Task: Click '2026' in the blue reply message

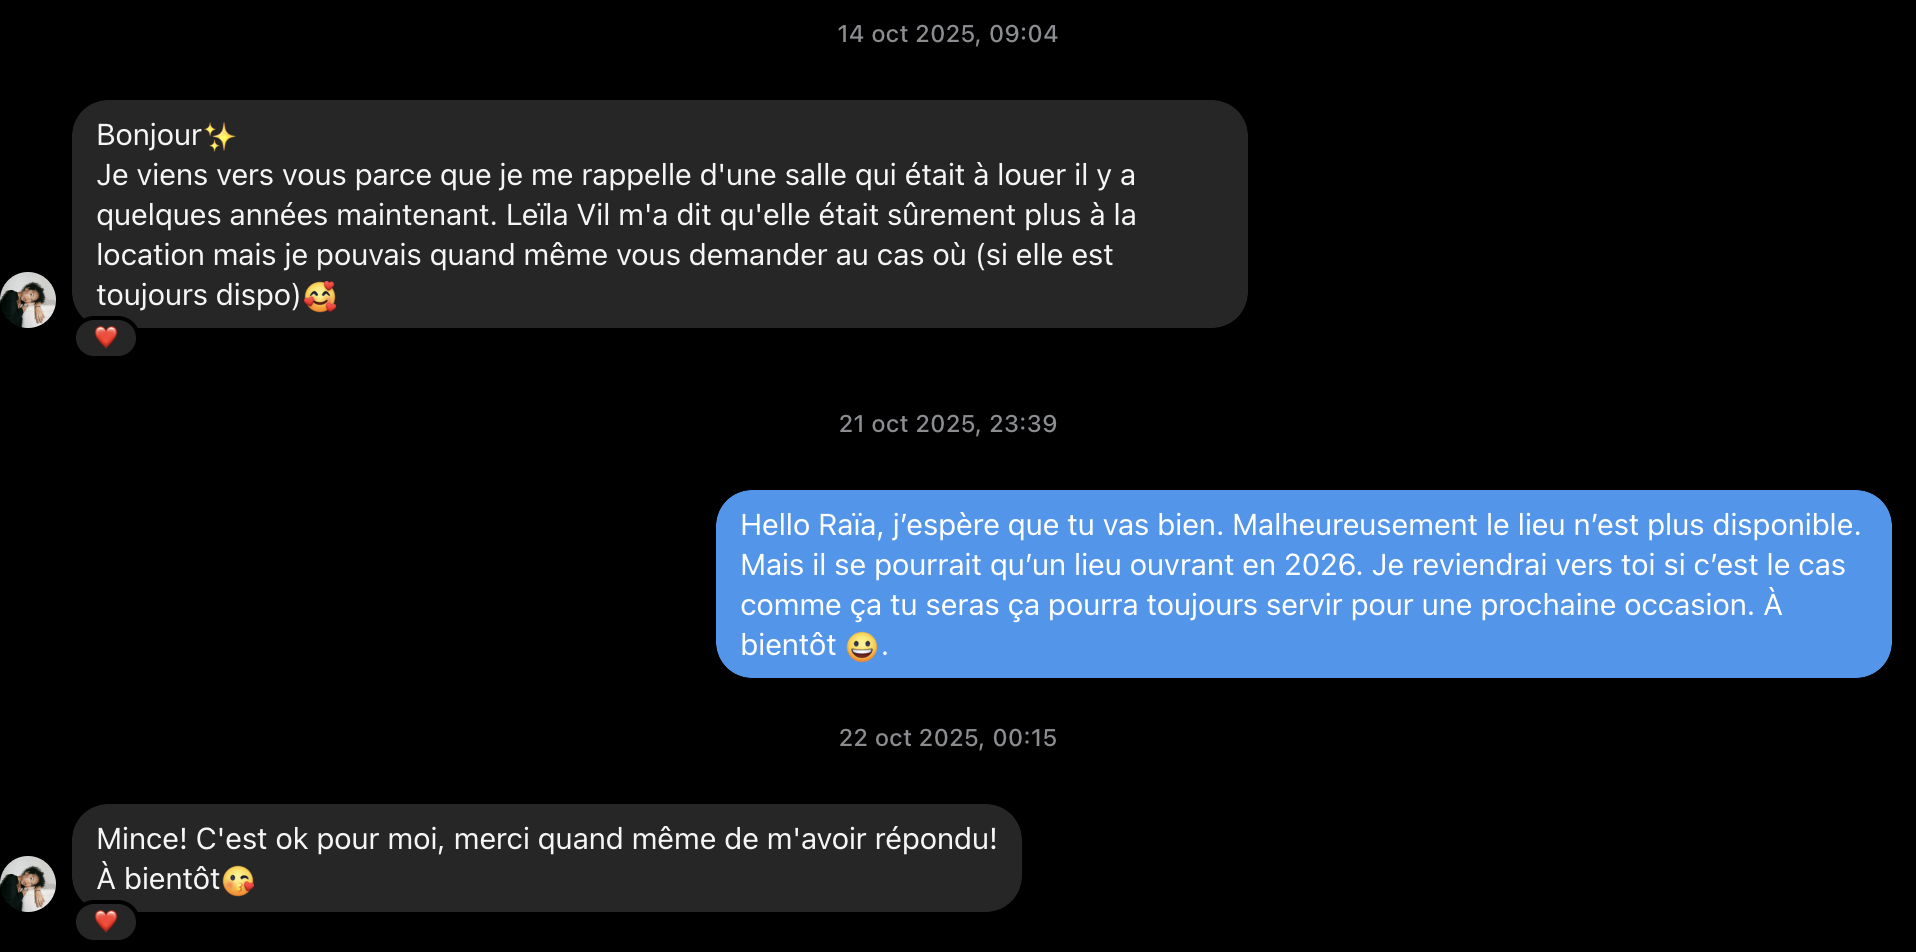Action: pos(1323,565)
